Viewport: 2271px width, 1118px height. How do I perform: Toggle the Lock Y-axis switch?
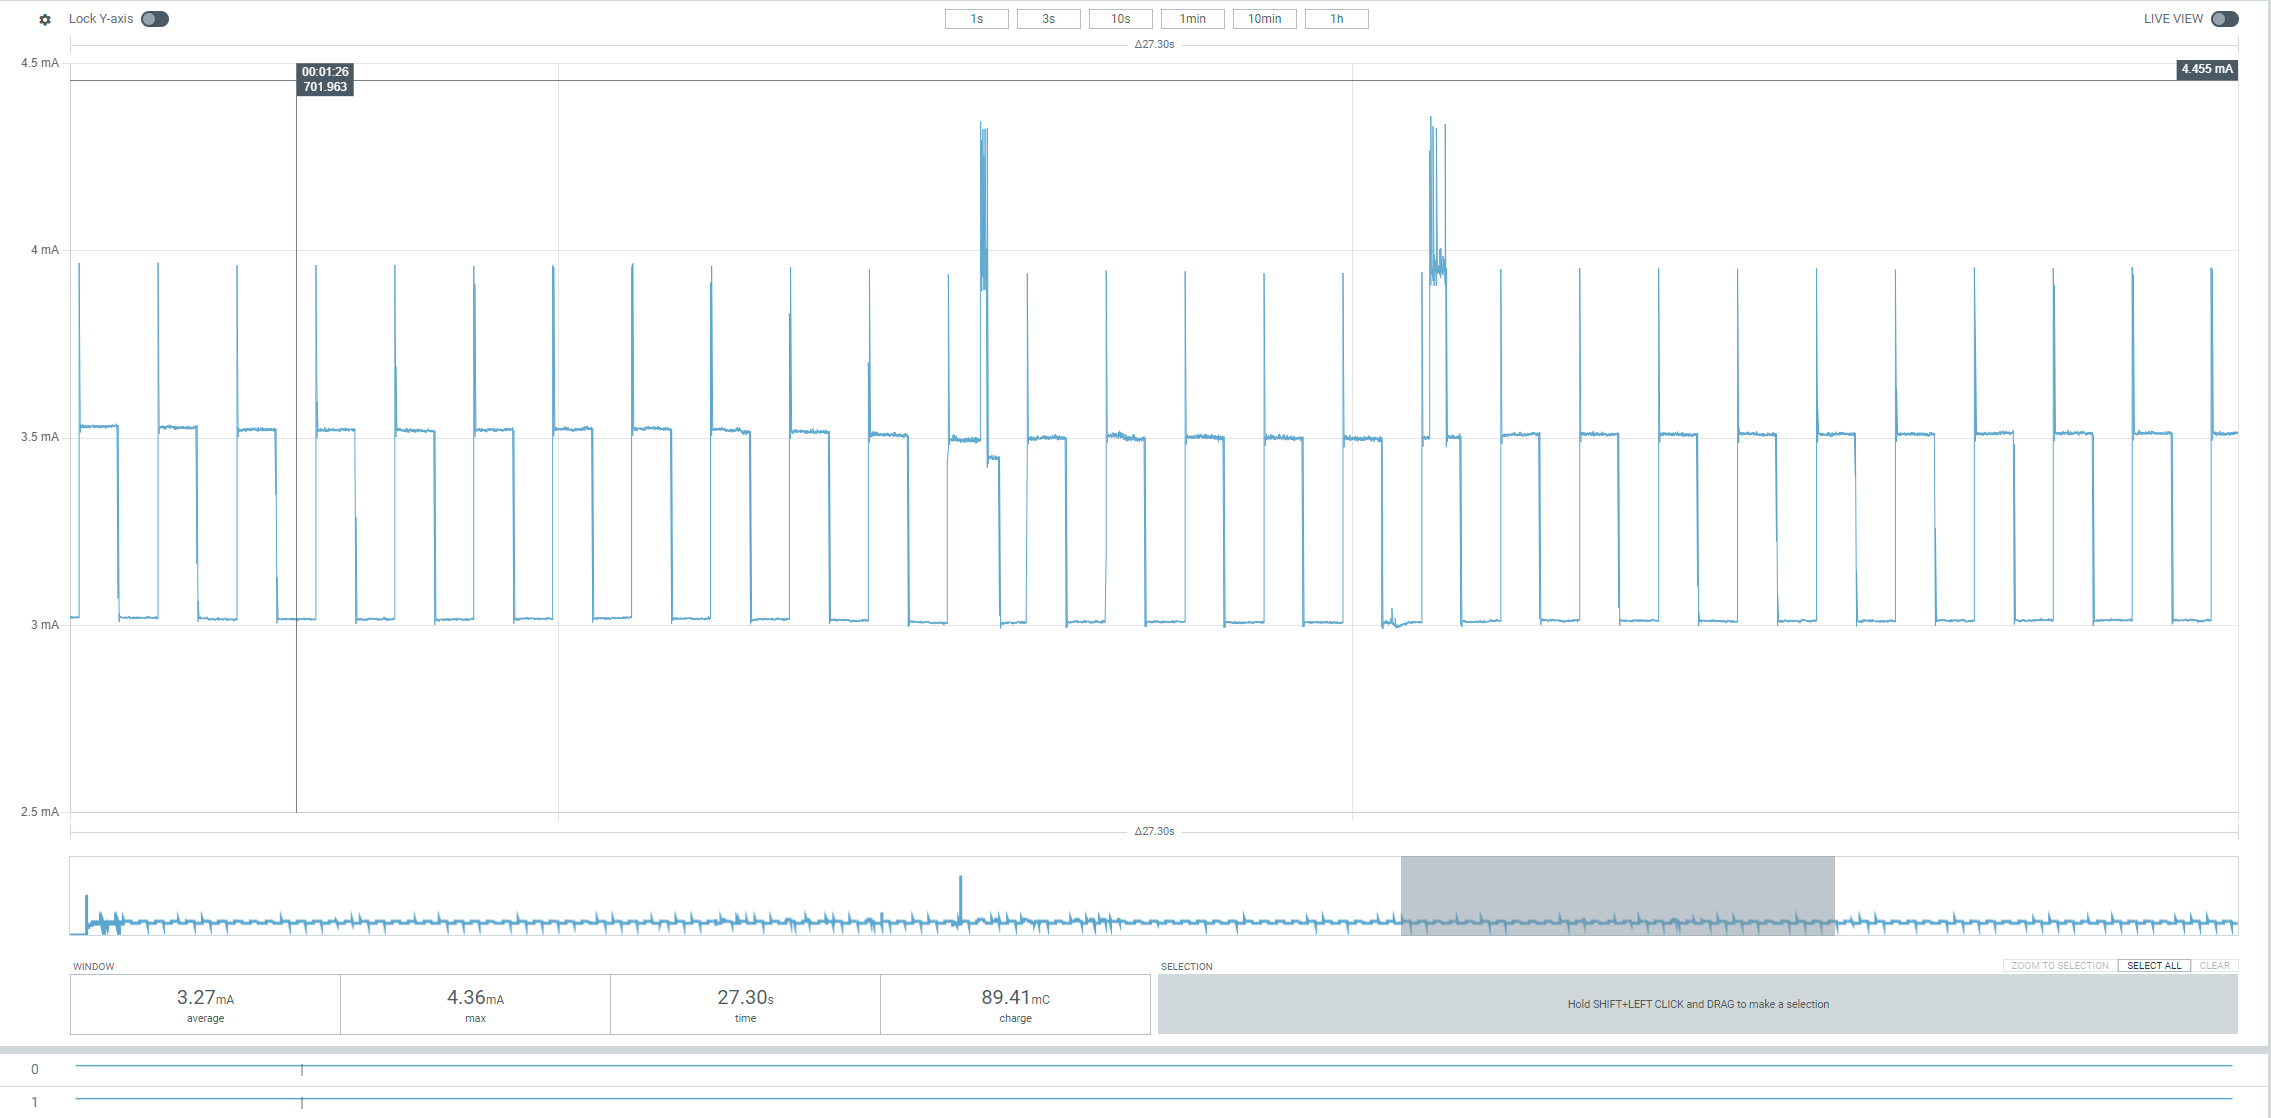coord(155,19)
